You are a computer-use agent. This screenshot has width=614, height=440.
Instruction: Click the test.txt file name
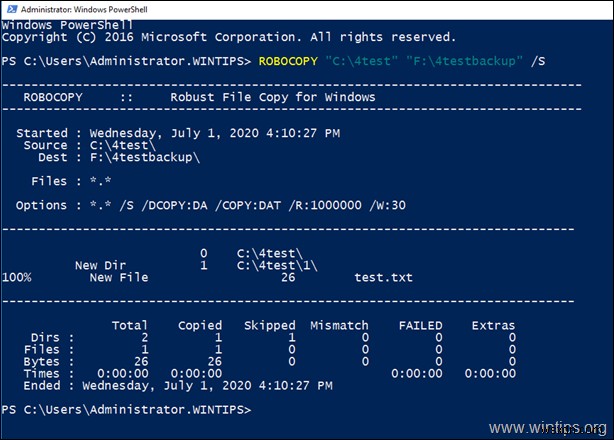[383, 277]
